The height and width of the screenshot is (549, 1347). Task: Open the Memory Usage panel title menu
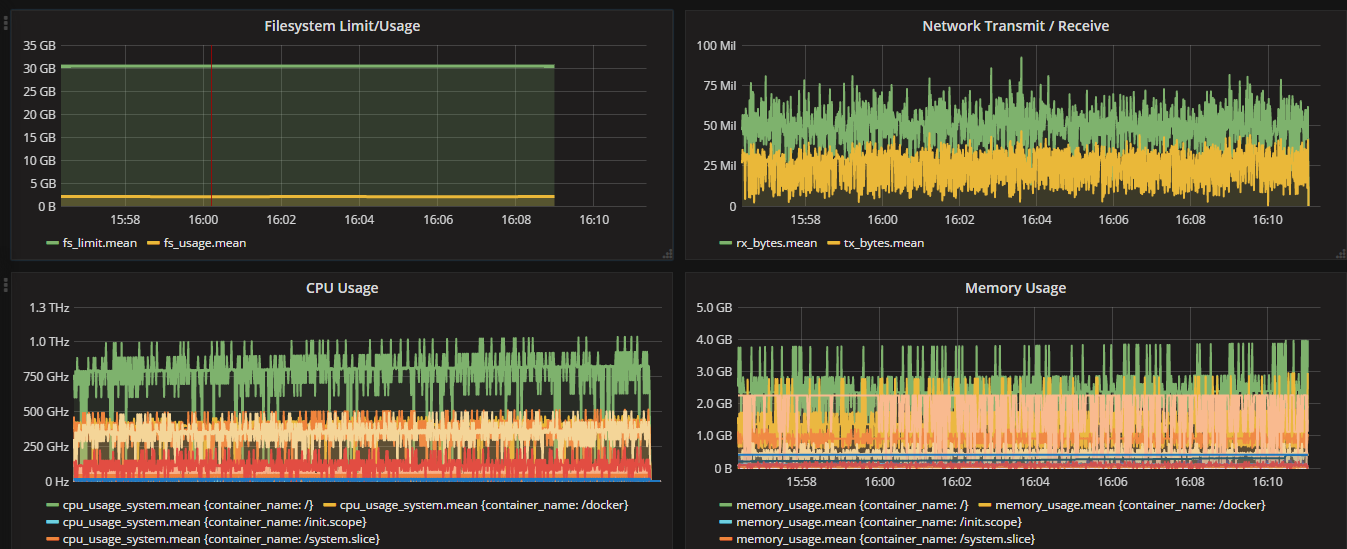pyautogui.click(x=1015, y=288)
